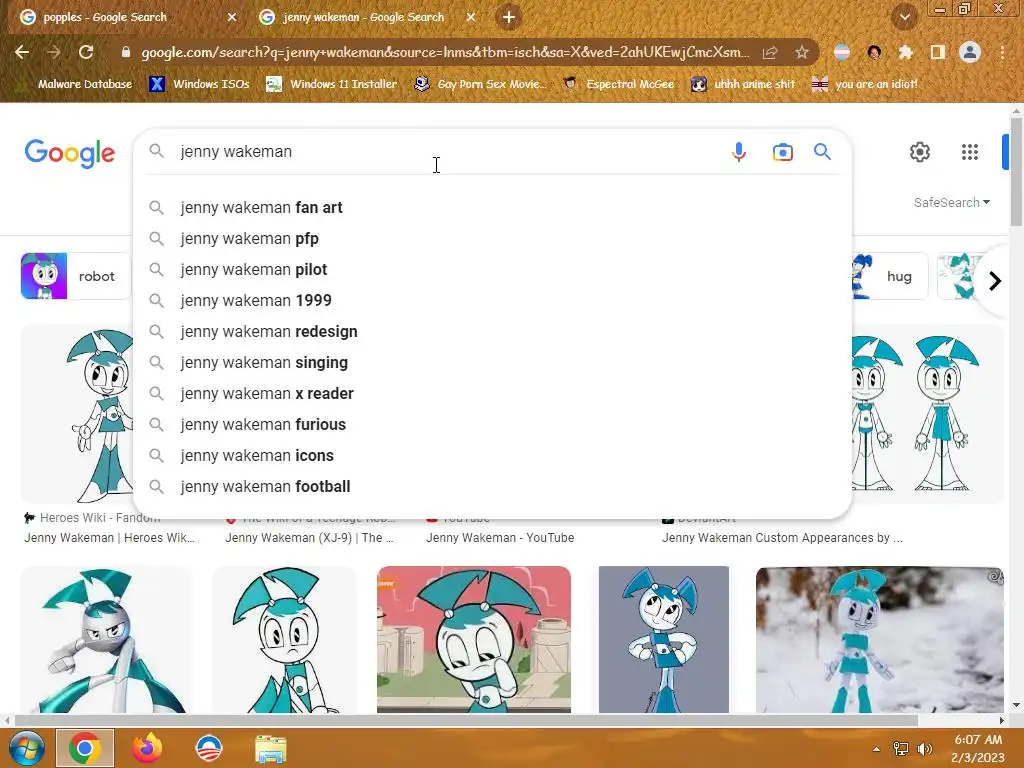The image size is (1024, 768).
Task: Choose suggestion jenny wakeman fan art
Action: point(492,208)
